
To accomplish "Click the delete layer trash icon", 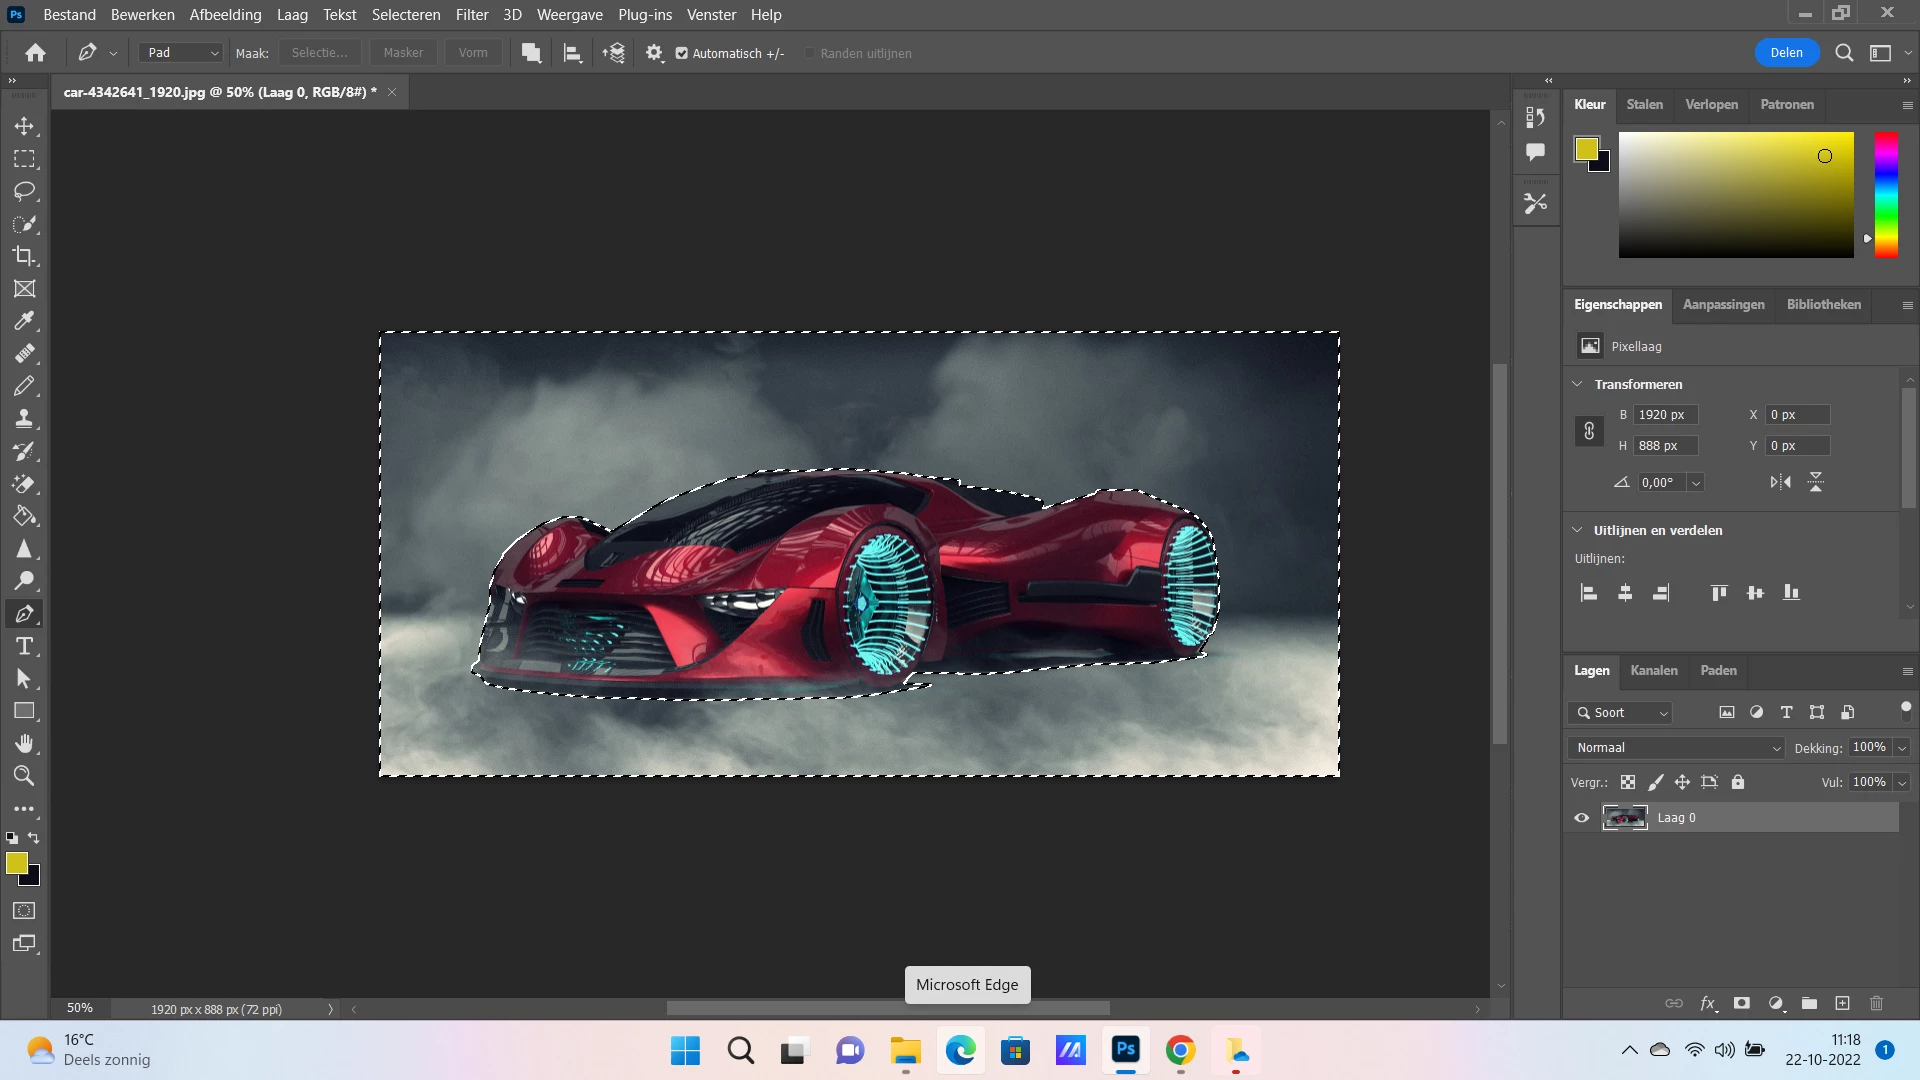I will [x=1876, y=1003].
